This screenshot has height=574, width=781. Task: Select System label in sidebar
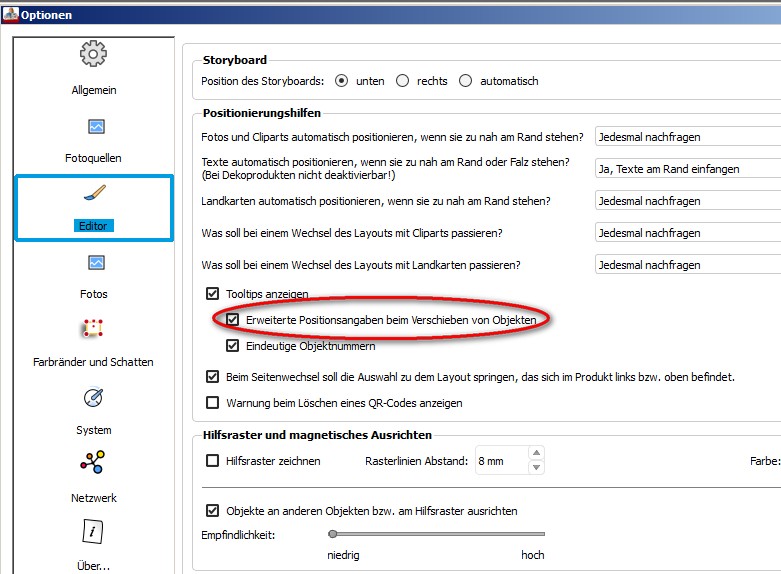pos(94,430)
